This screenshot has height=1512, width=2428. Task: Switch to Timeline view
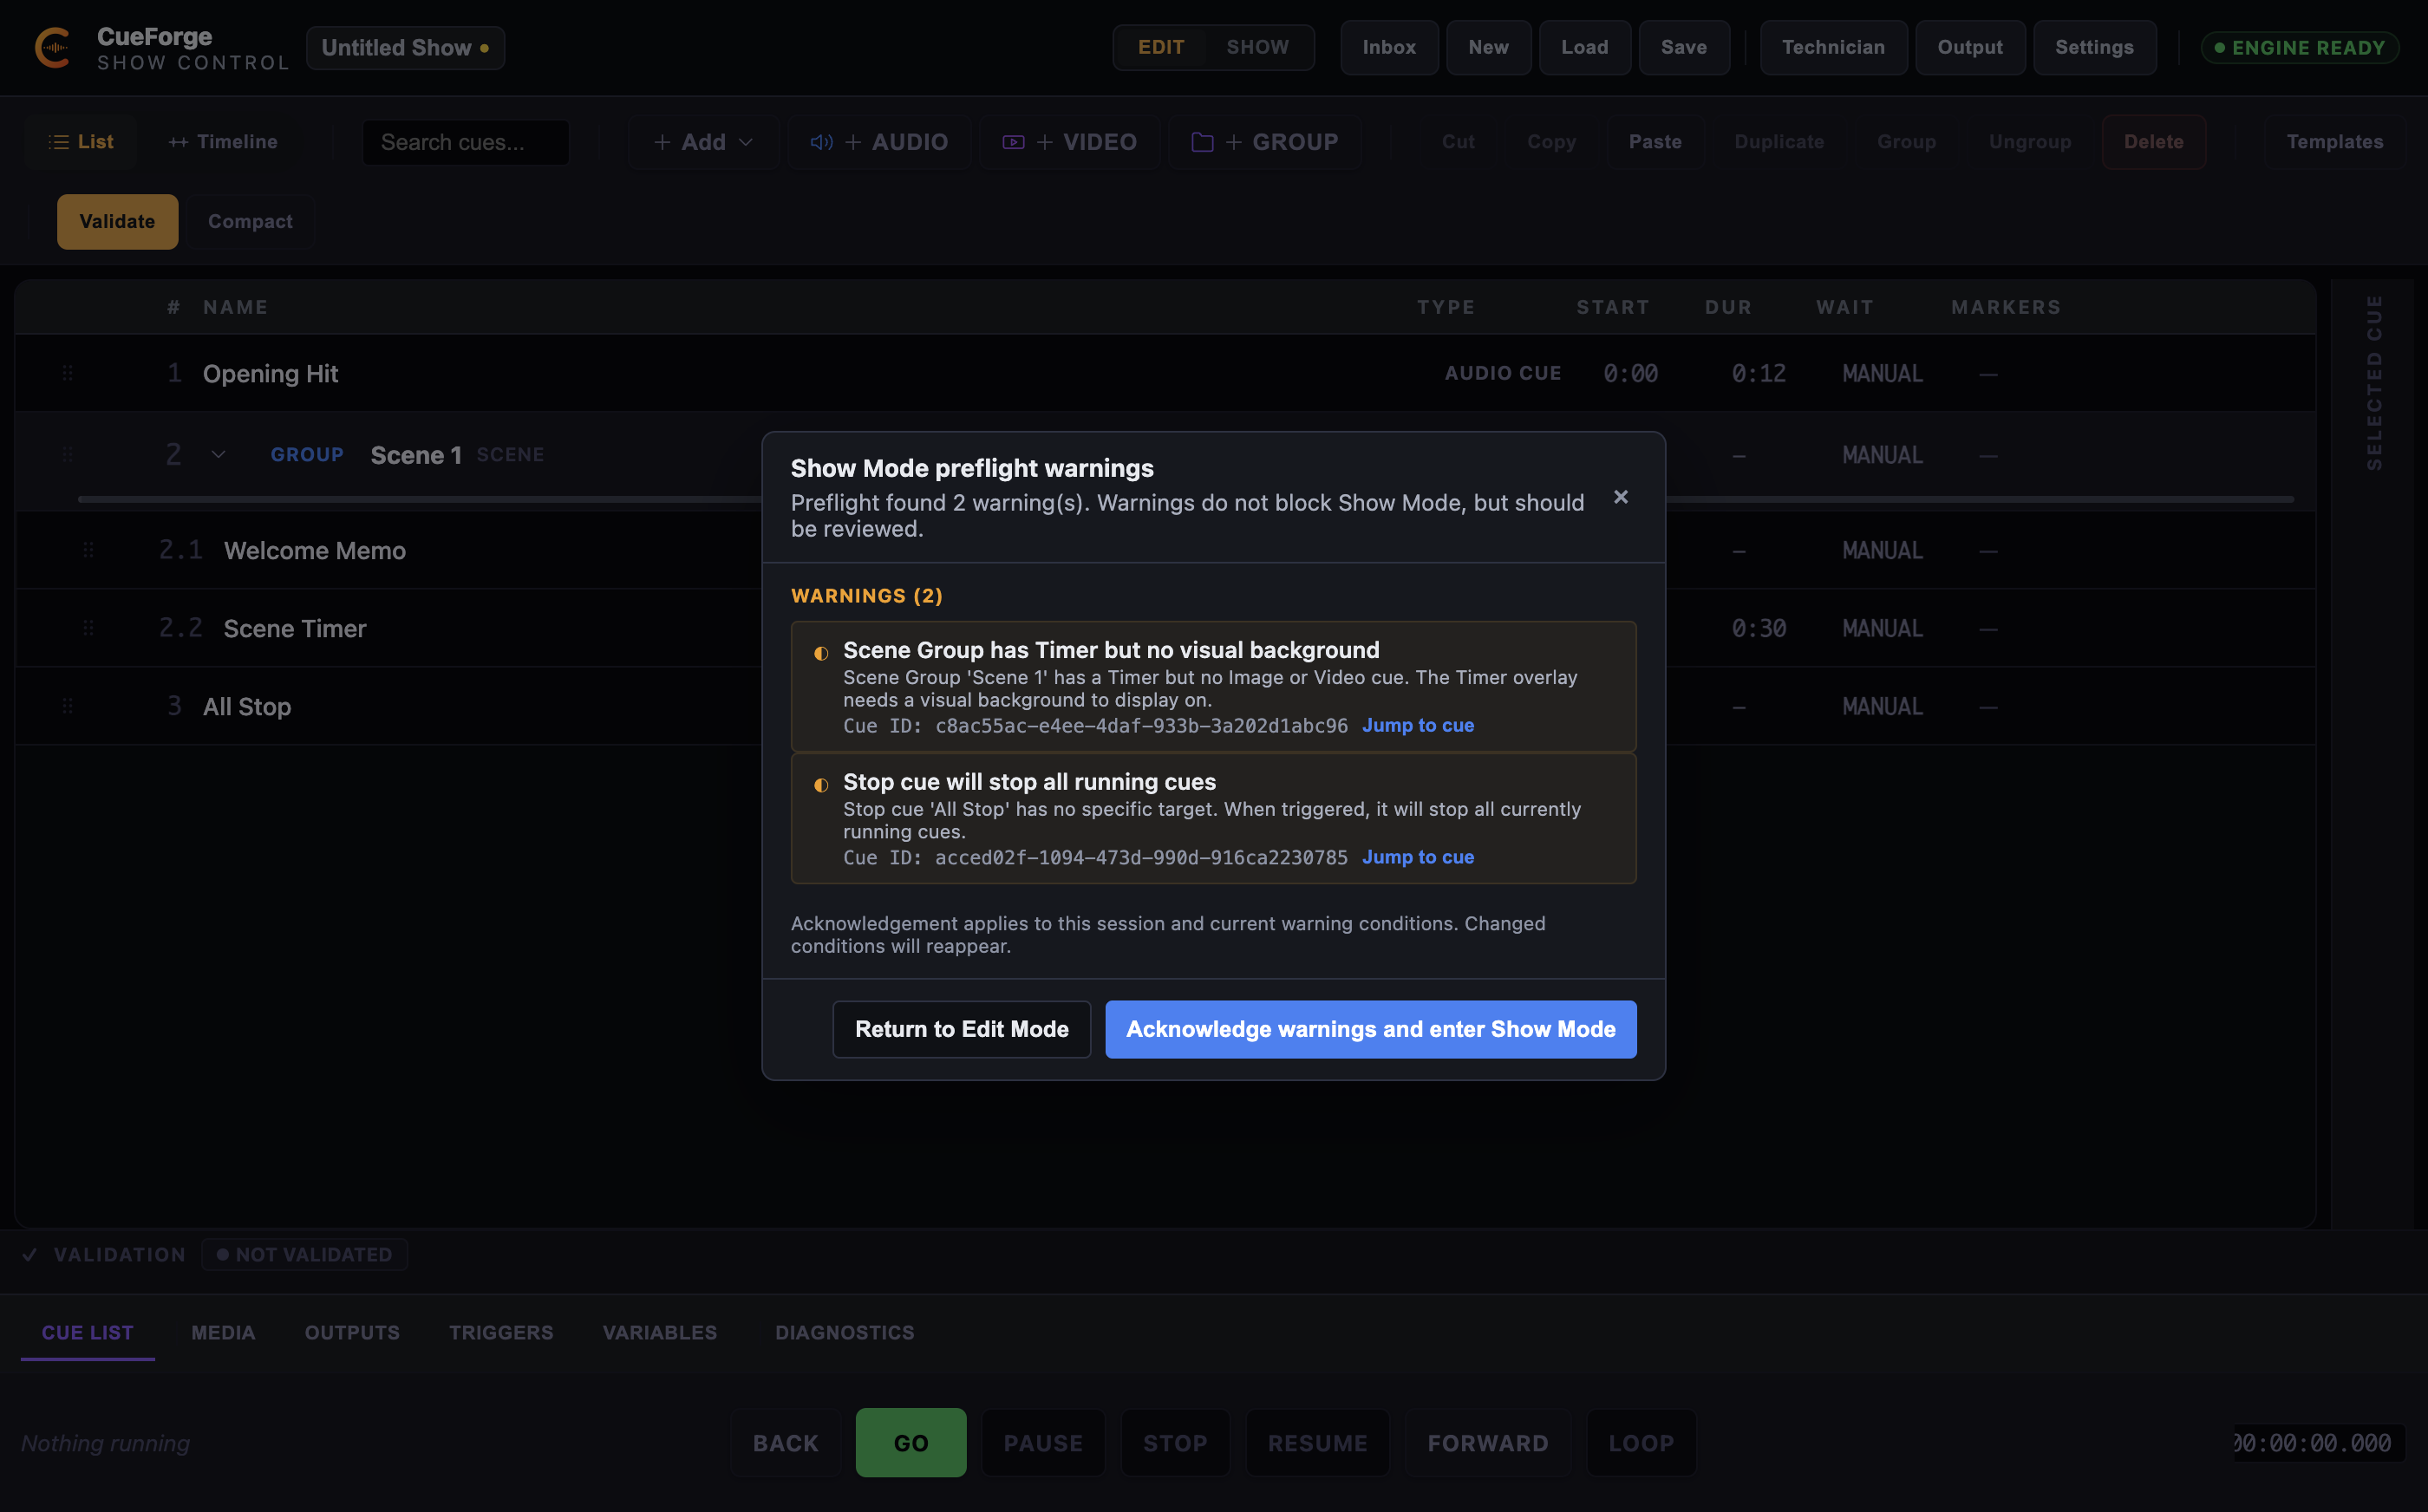click(x=223, y=142)
